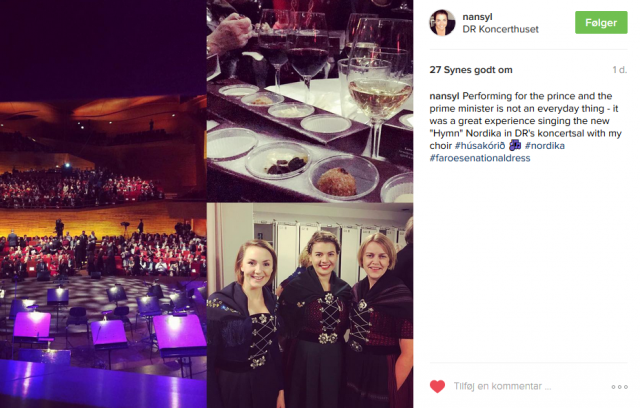Open the three-dots more options menu
This screenshot has height=408, width=640.
coord(619,387)
